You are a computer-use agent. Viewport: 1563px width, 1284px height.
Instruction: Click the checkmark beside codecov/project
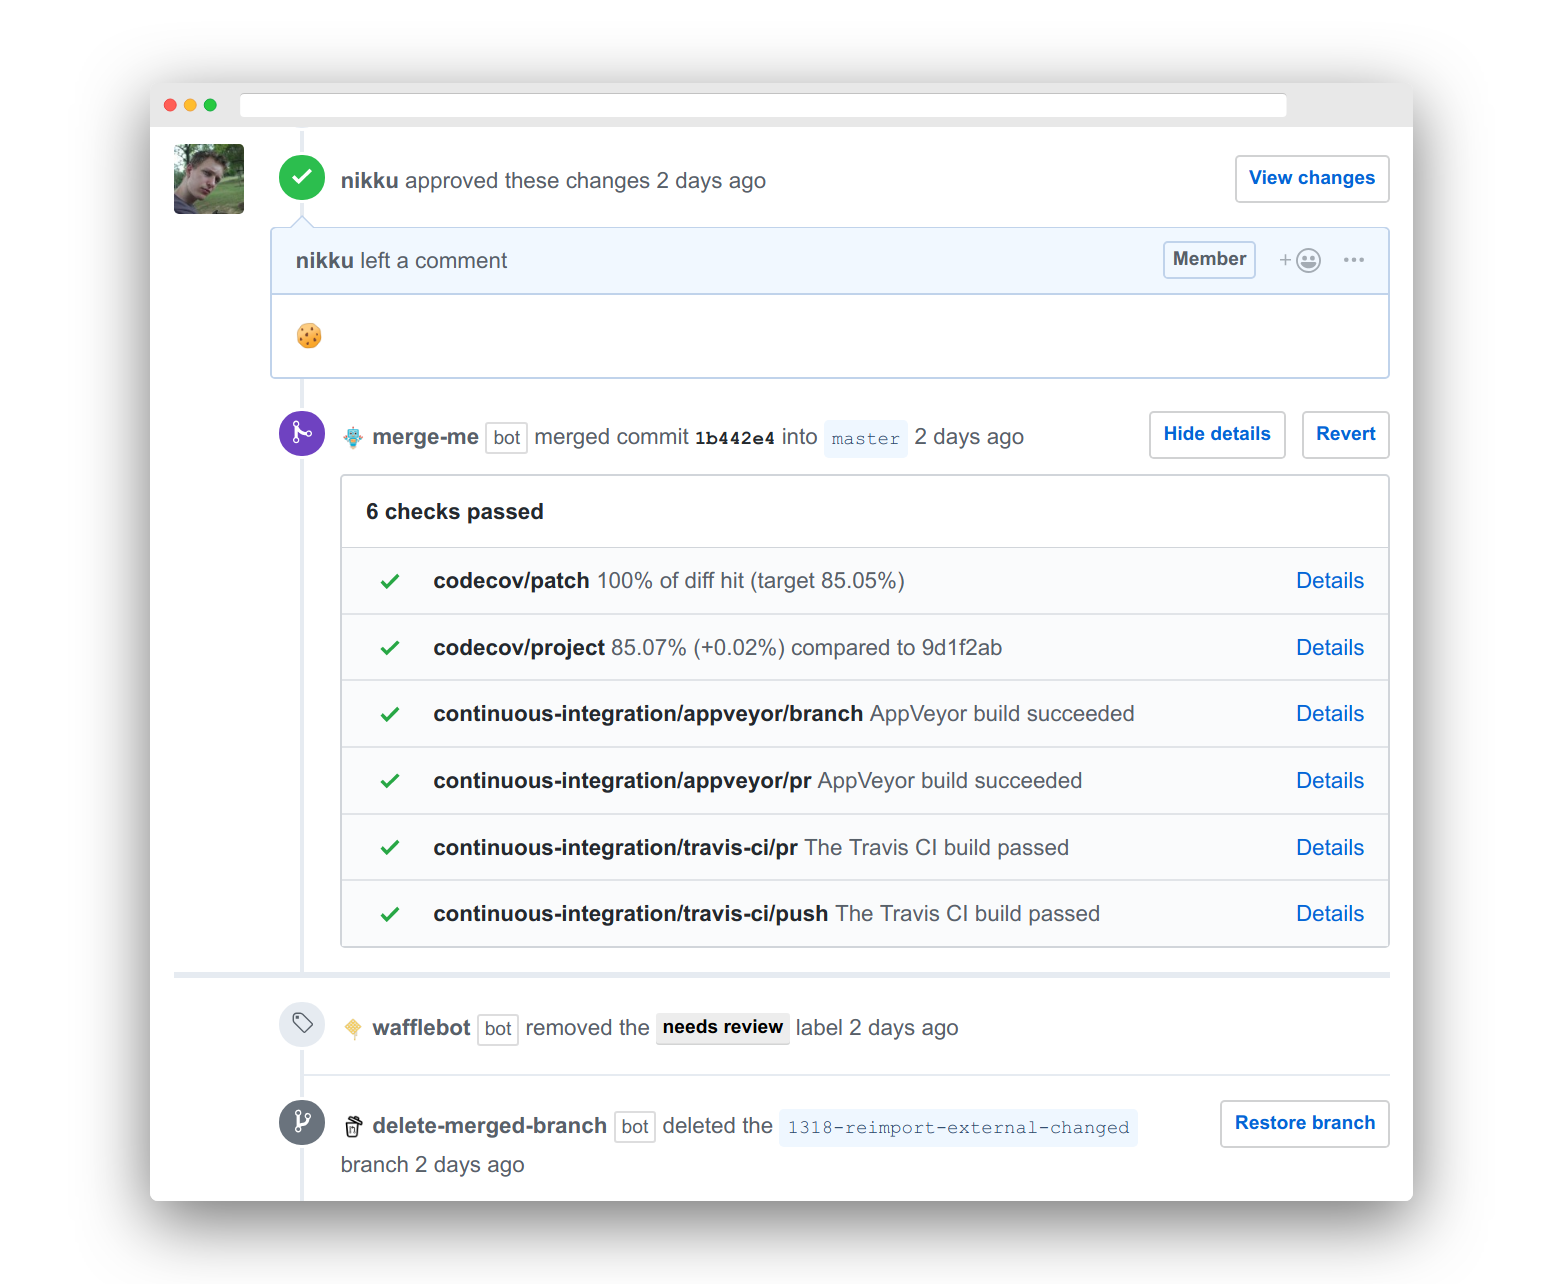[390, 648]
